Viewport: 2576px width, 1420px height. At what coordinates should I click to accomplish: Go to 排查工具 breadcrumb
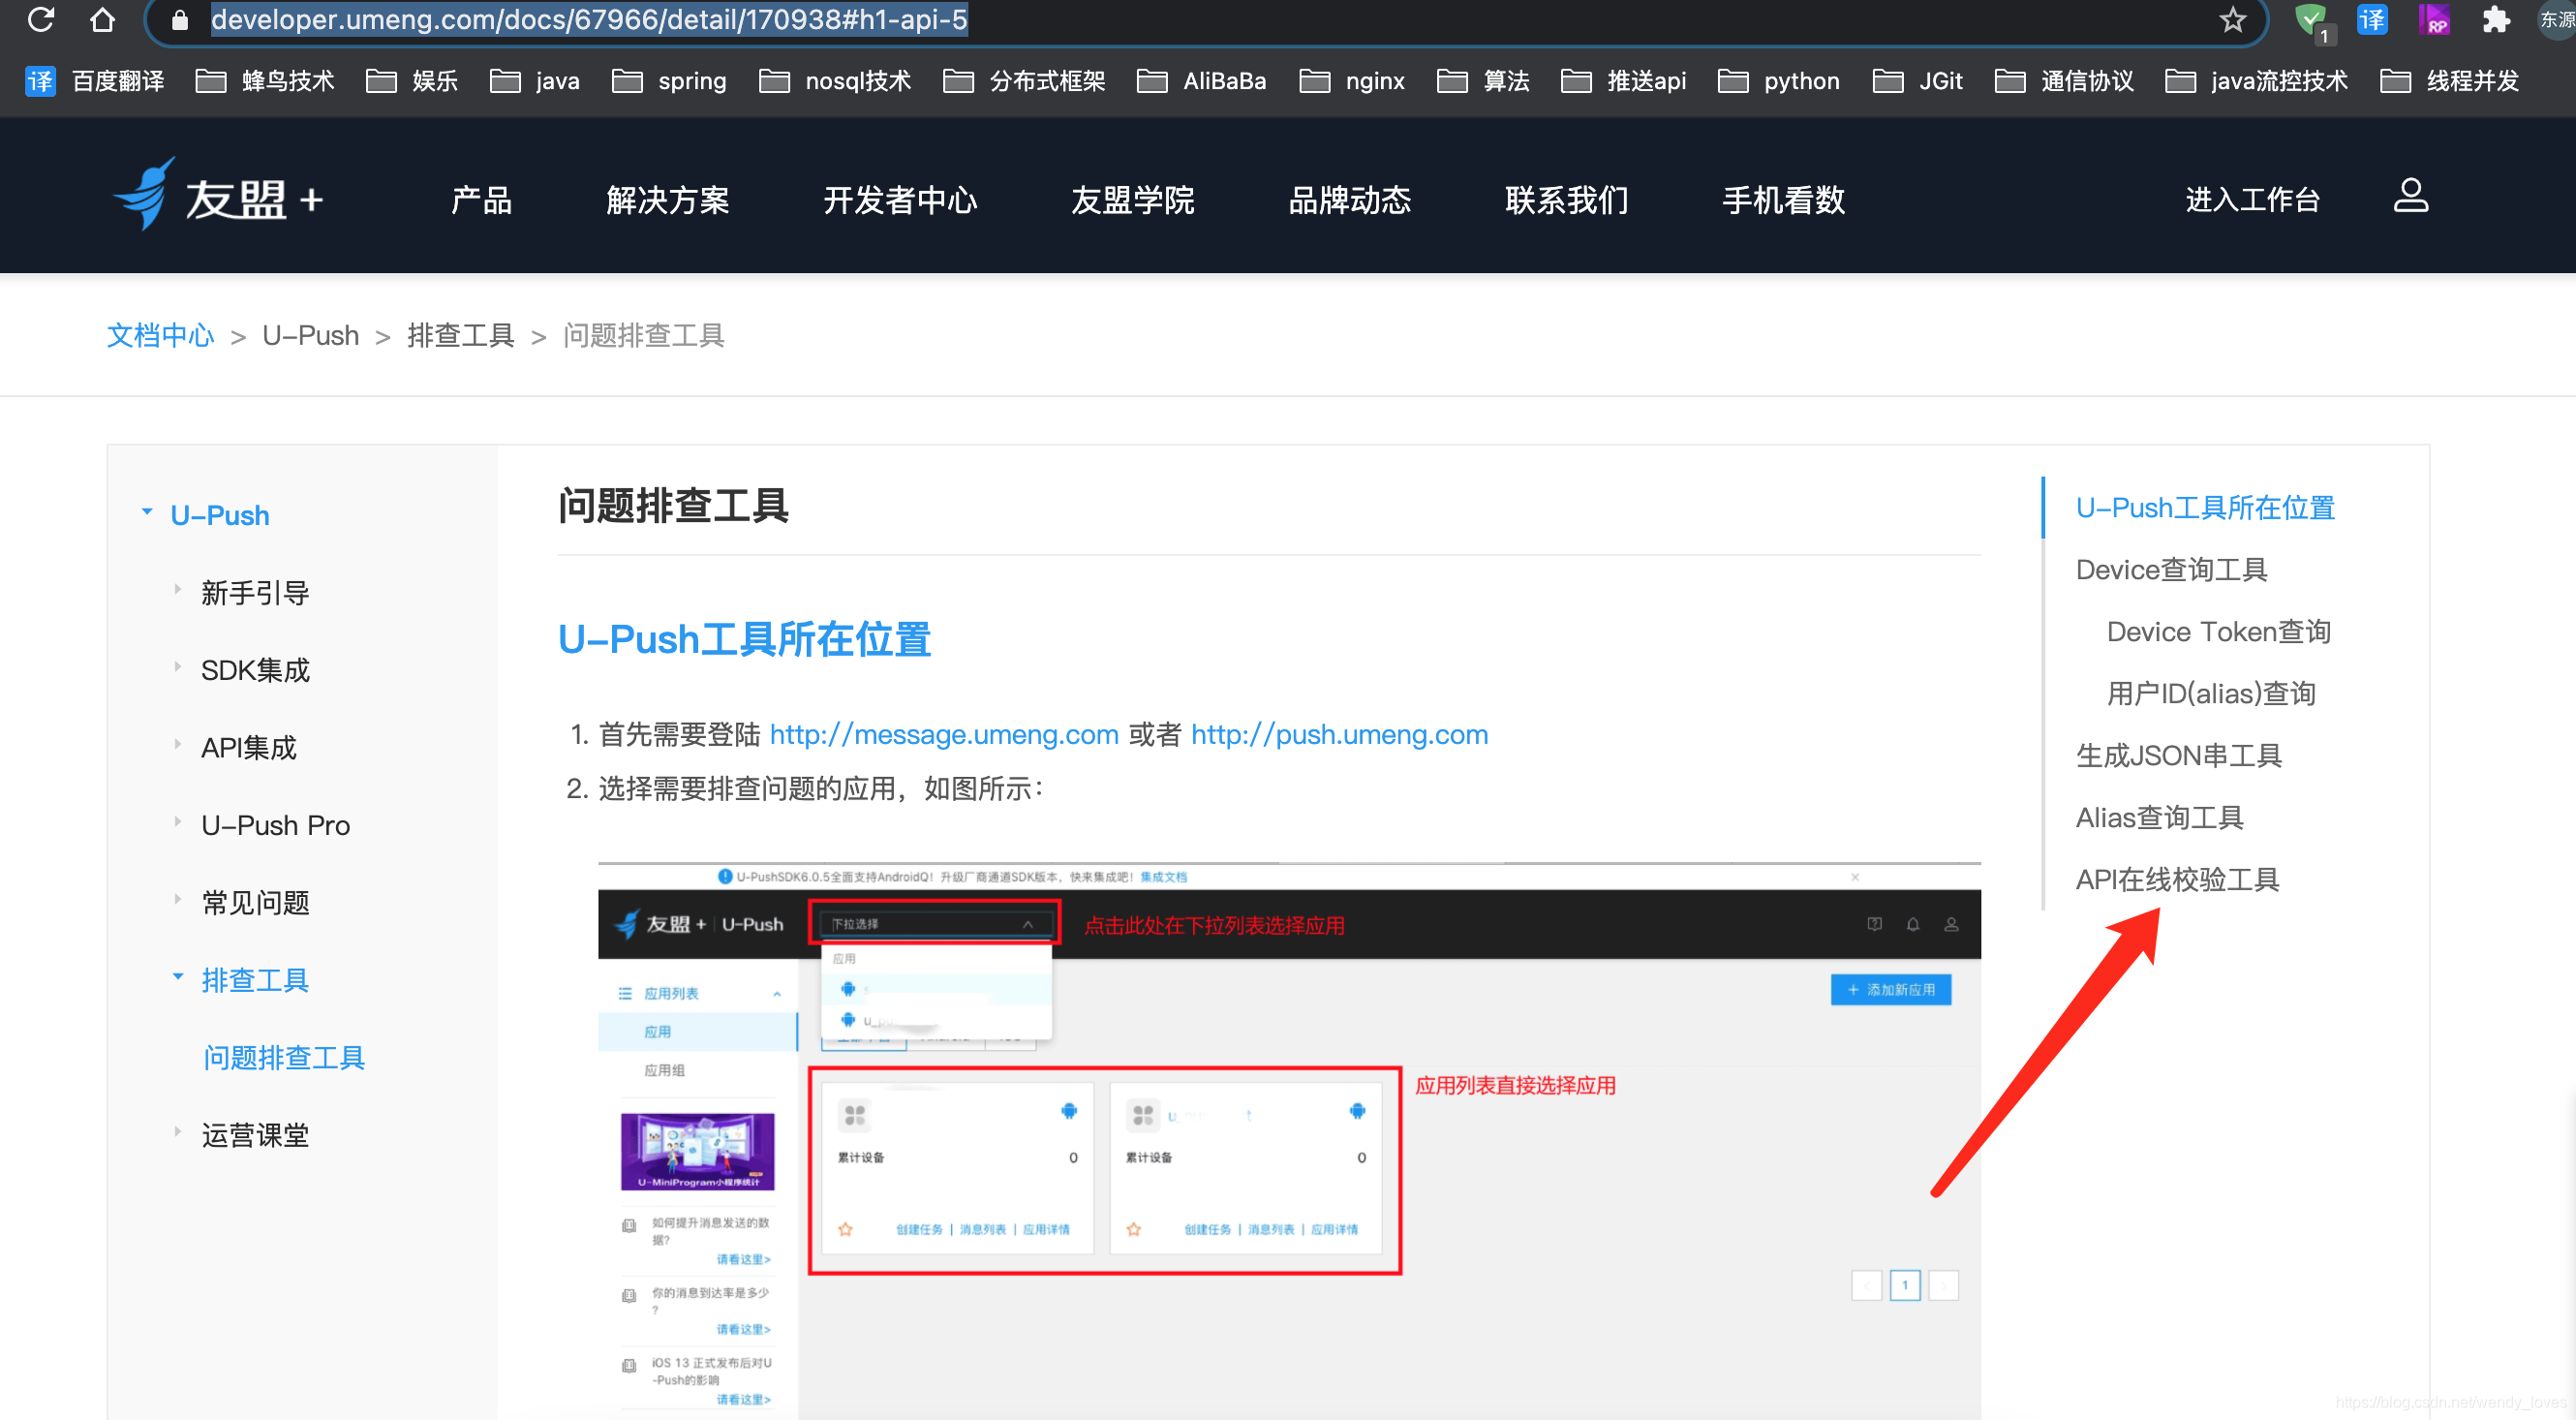[x=461, y=335]
